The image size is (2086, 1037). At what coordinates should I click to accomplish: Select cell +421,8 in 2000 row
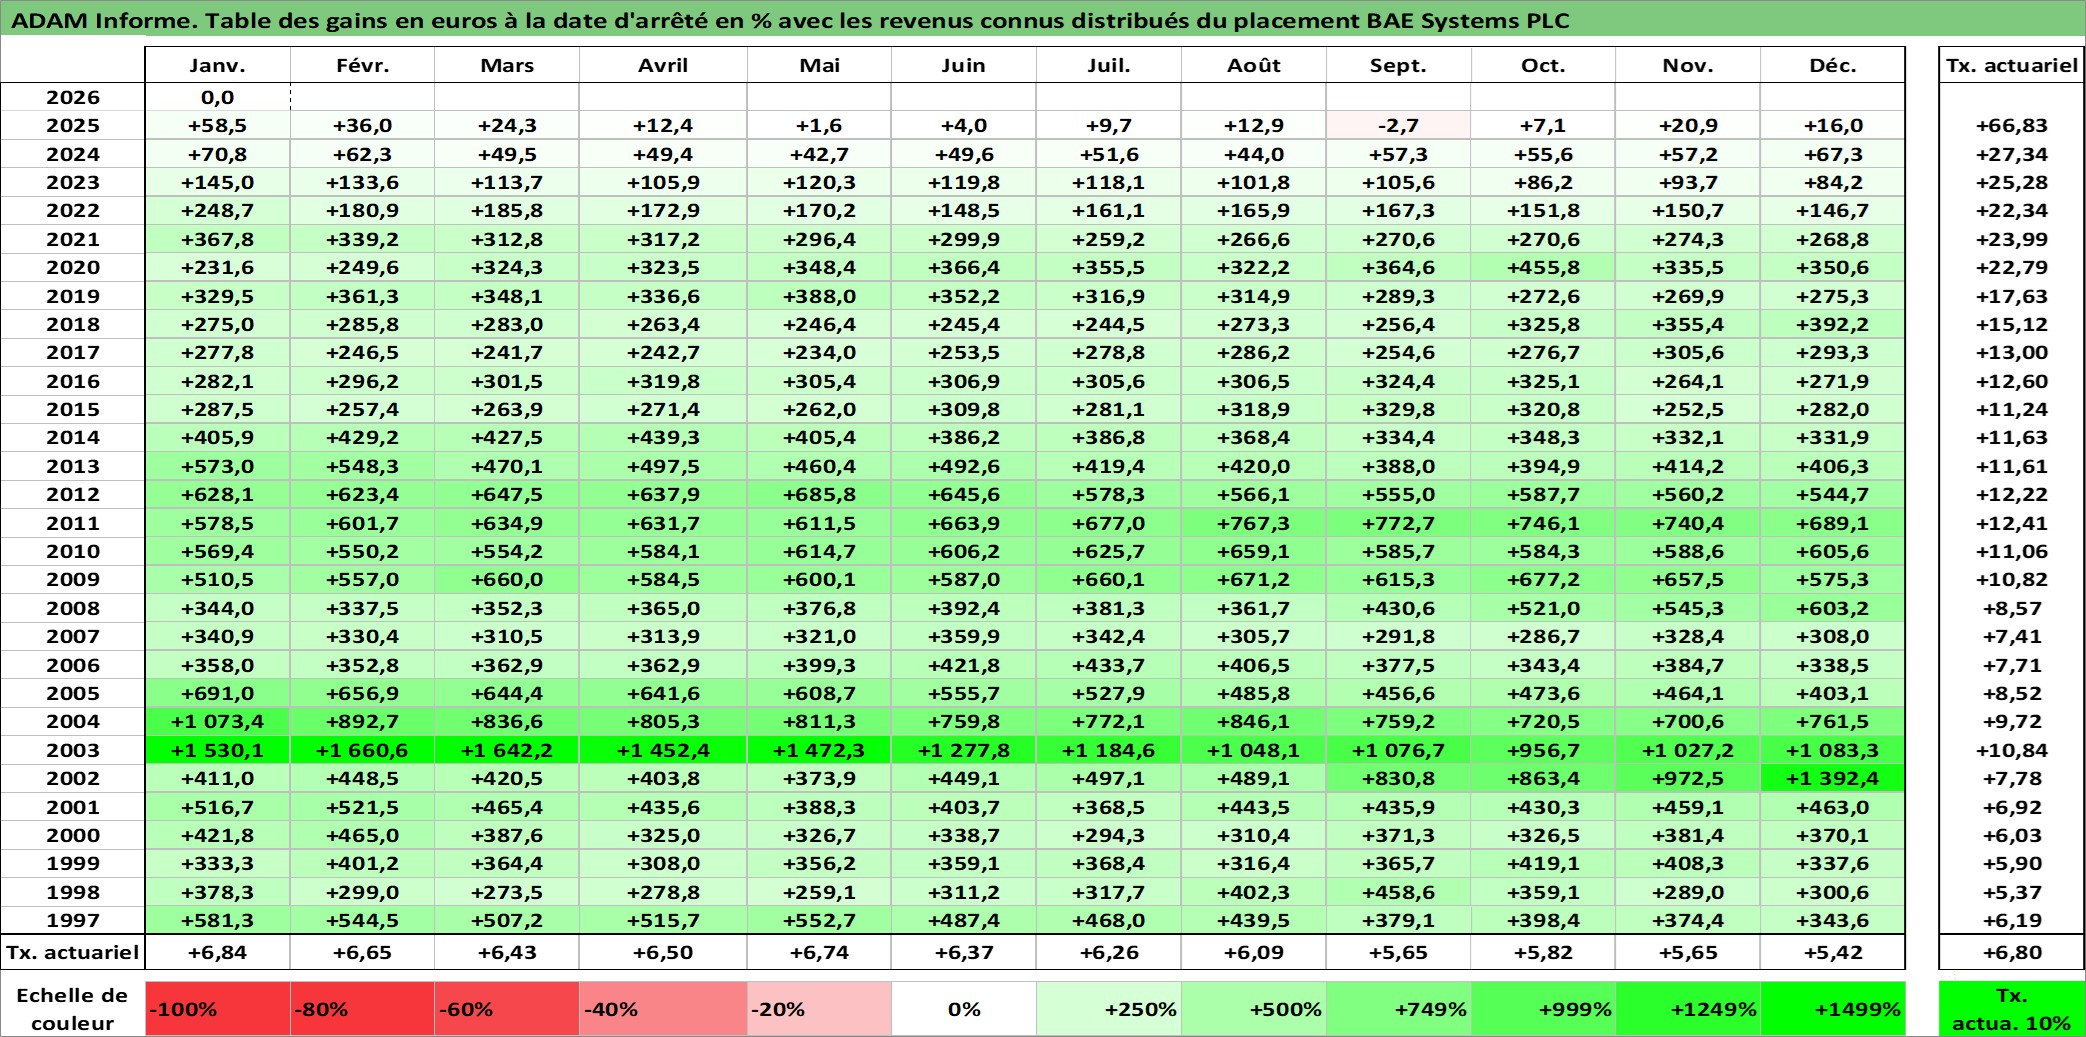(218, 835)
